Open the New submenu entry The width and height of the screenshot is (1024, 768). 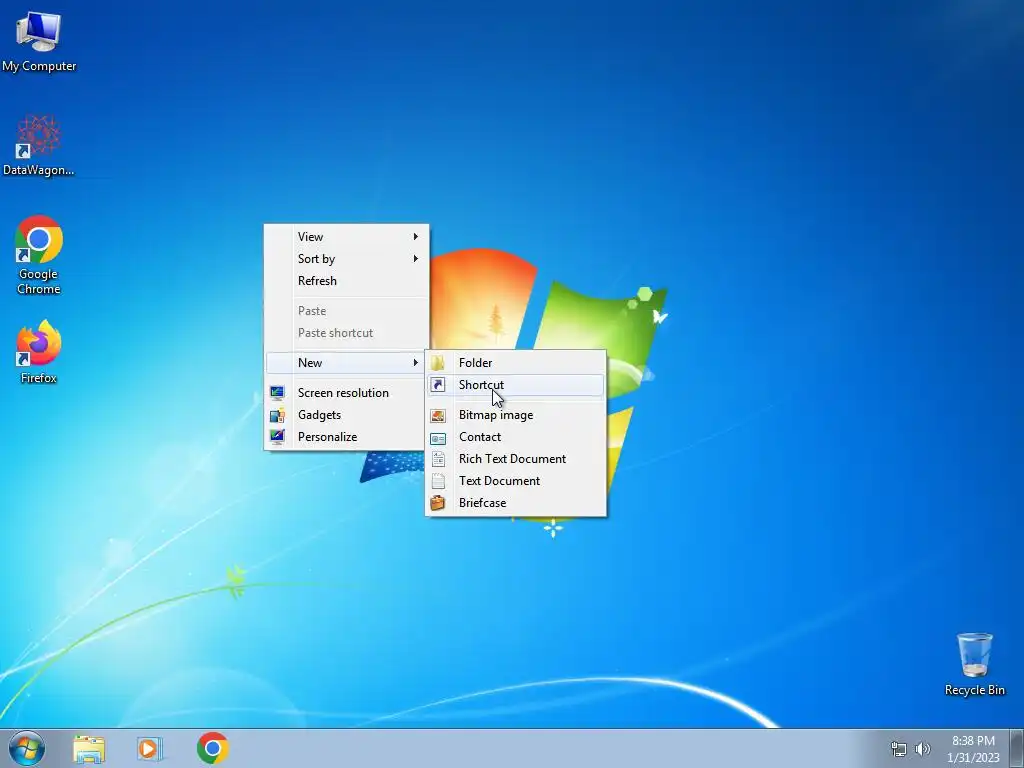(347, 362)
